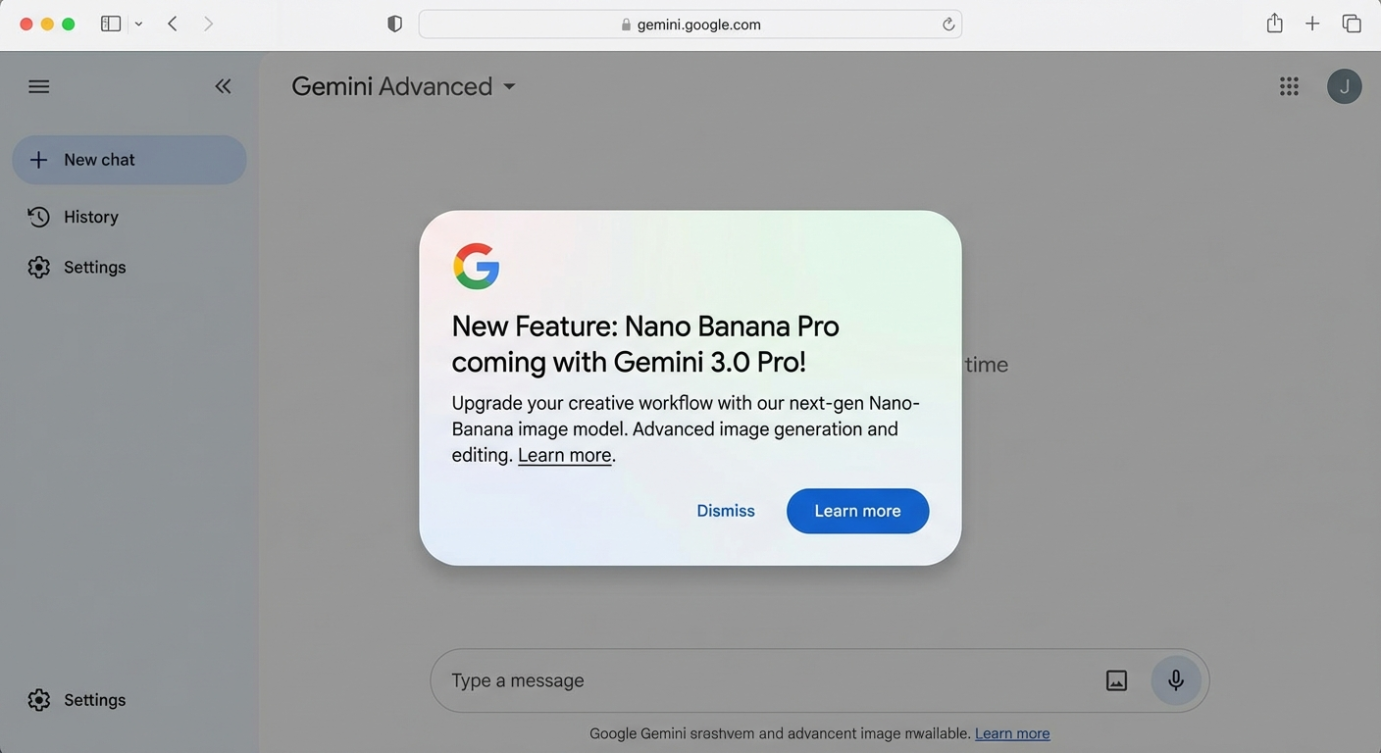Open History in the sidebar

pyautogui.click(x=73, y=217)
